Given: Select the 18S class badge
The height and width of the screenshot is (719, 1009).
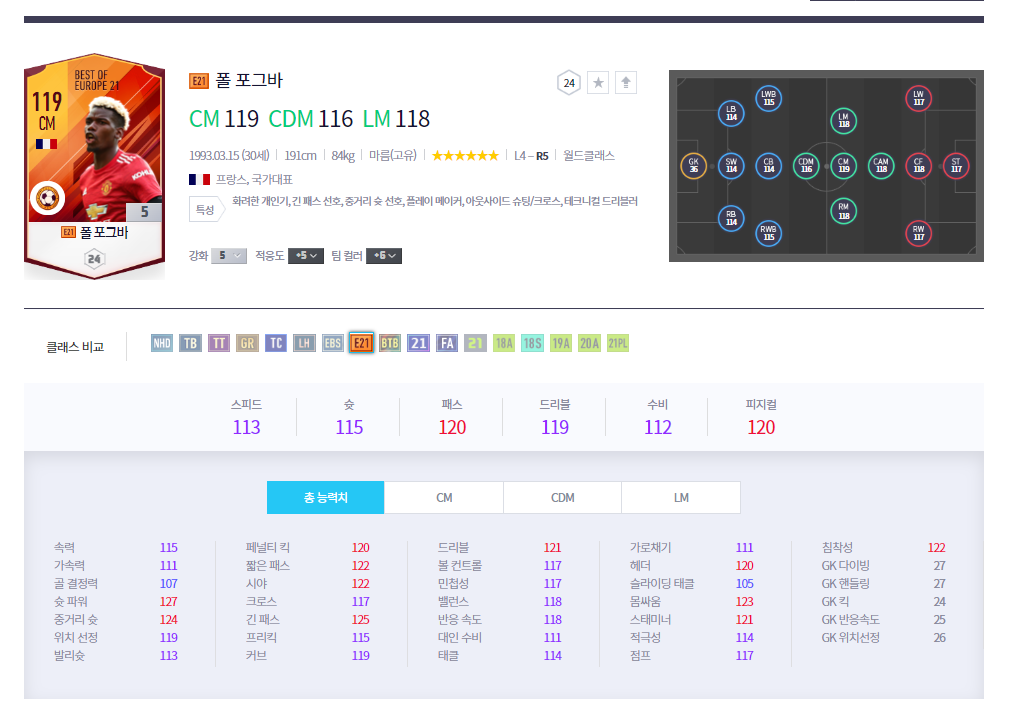Looking at the screenshot, I should coord(532,343).
